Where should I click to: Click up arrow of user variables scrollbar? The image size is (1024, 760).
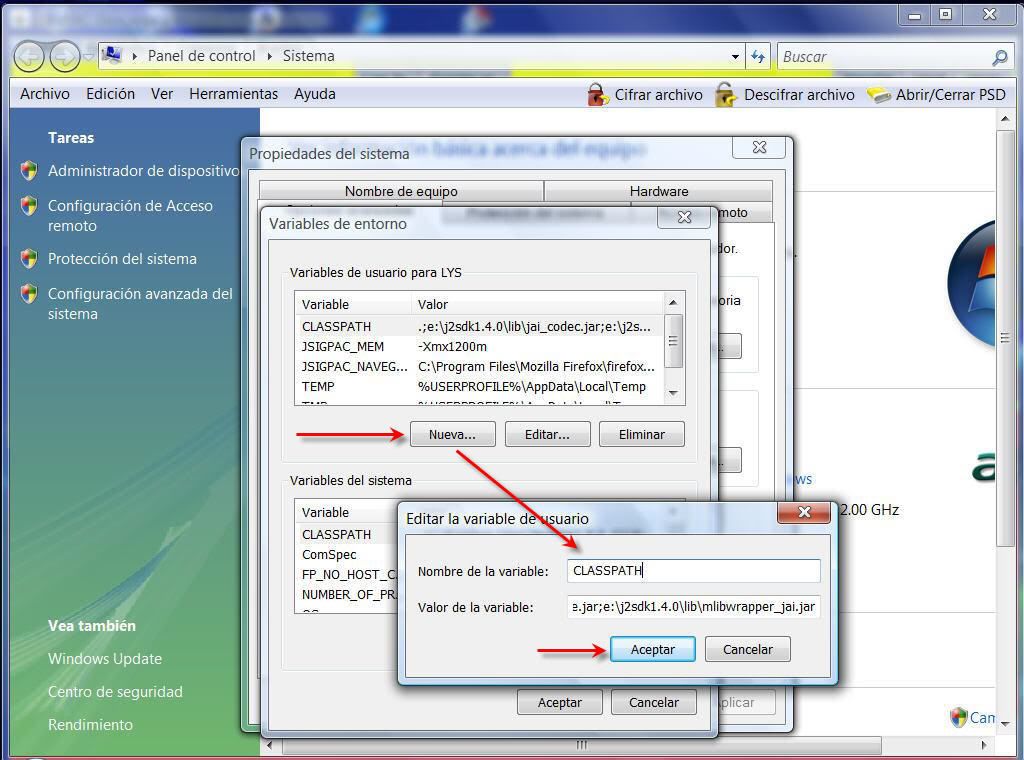pyautogui.click(x=673, y=303)
